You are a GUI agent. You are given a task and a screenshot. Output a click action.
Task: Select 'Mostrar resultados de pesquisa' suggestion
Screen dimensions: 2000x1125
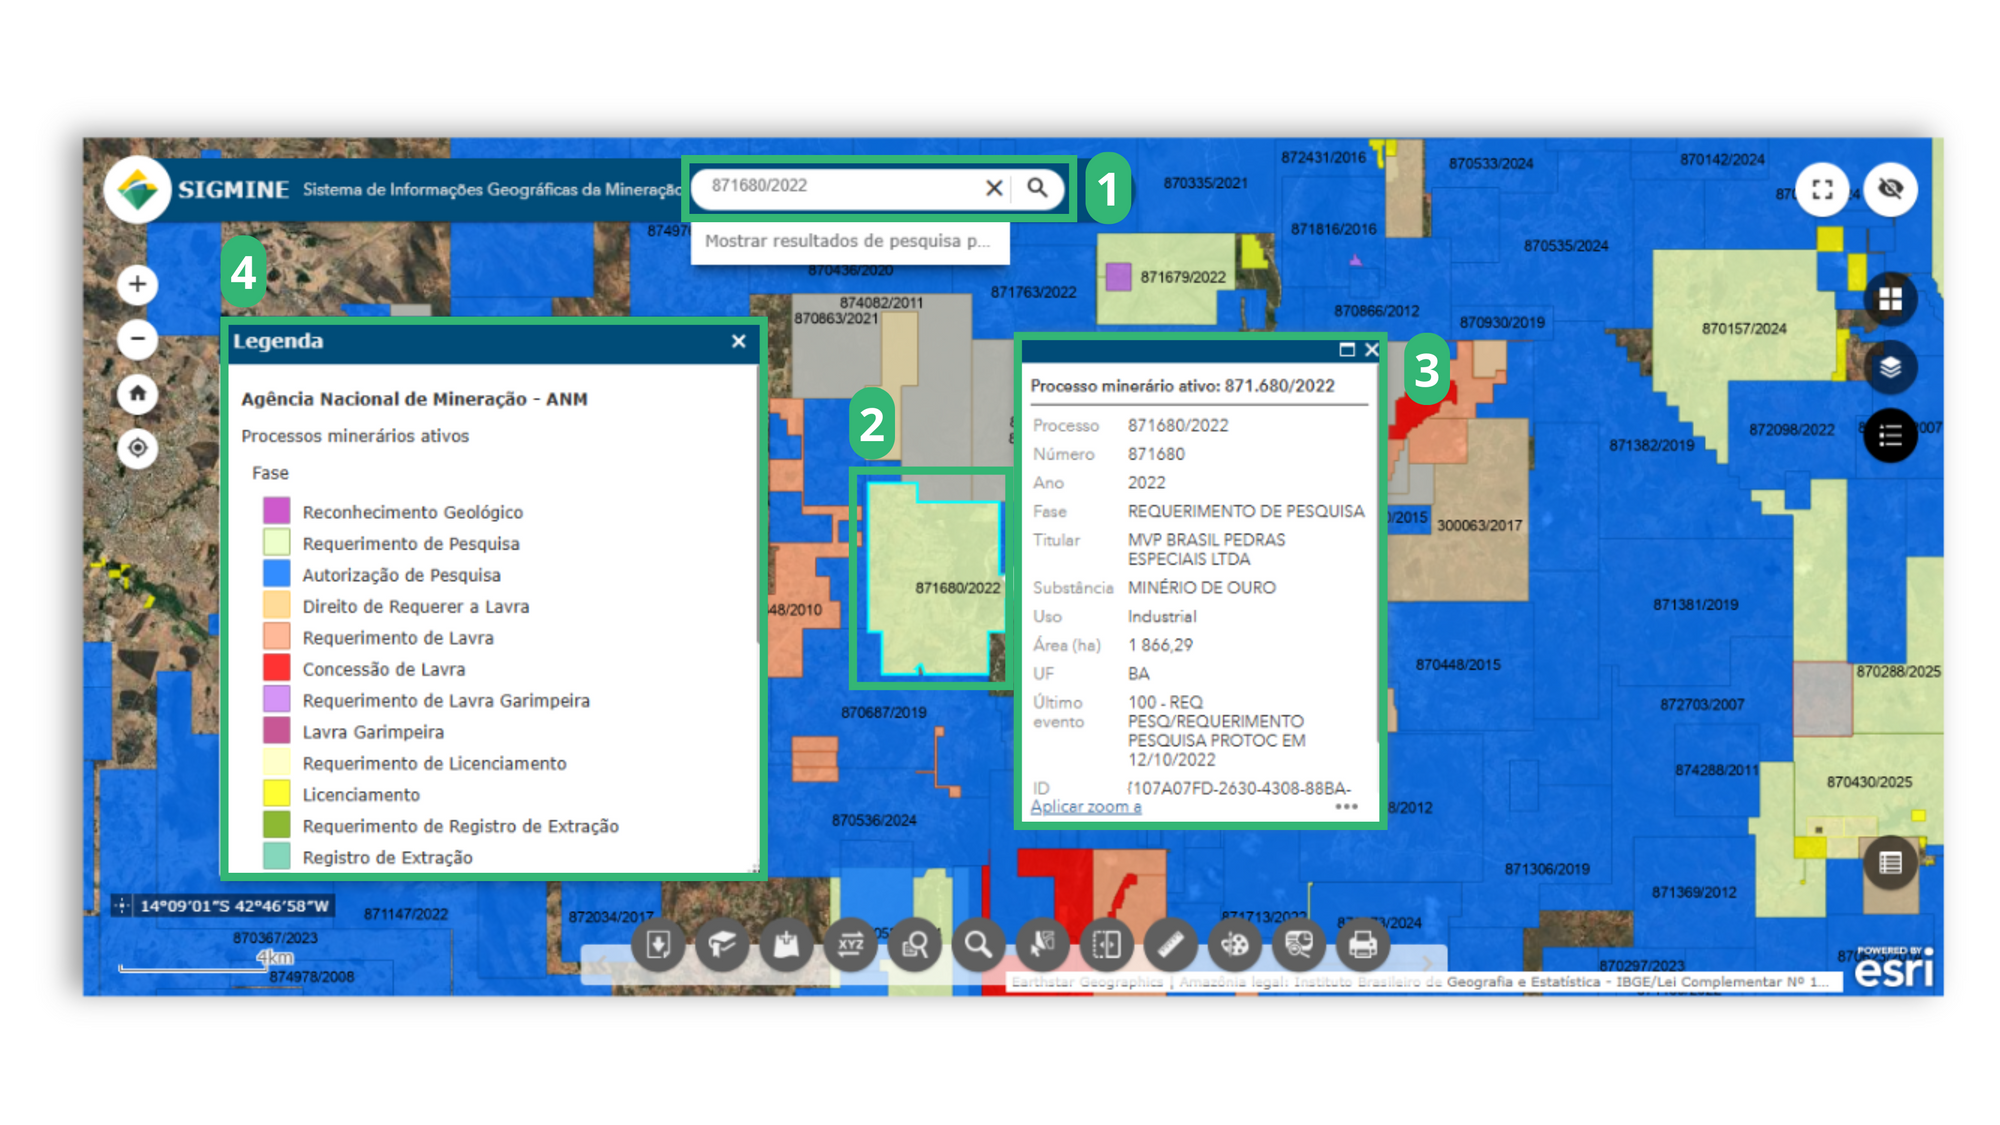(x=849, y=241)
